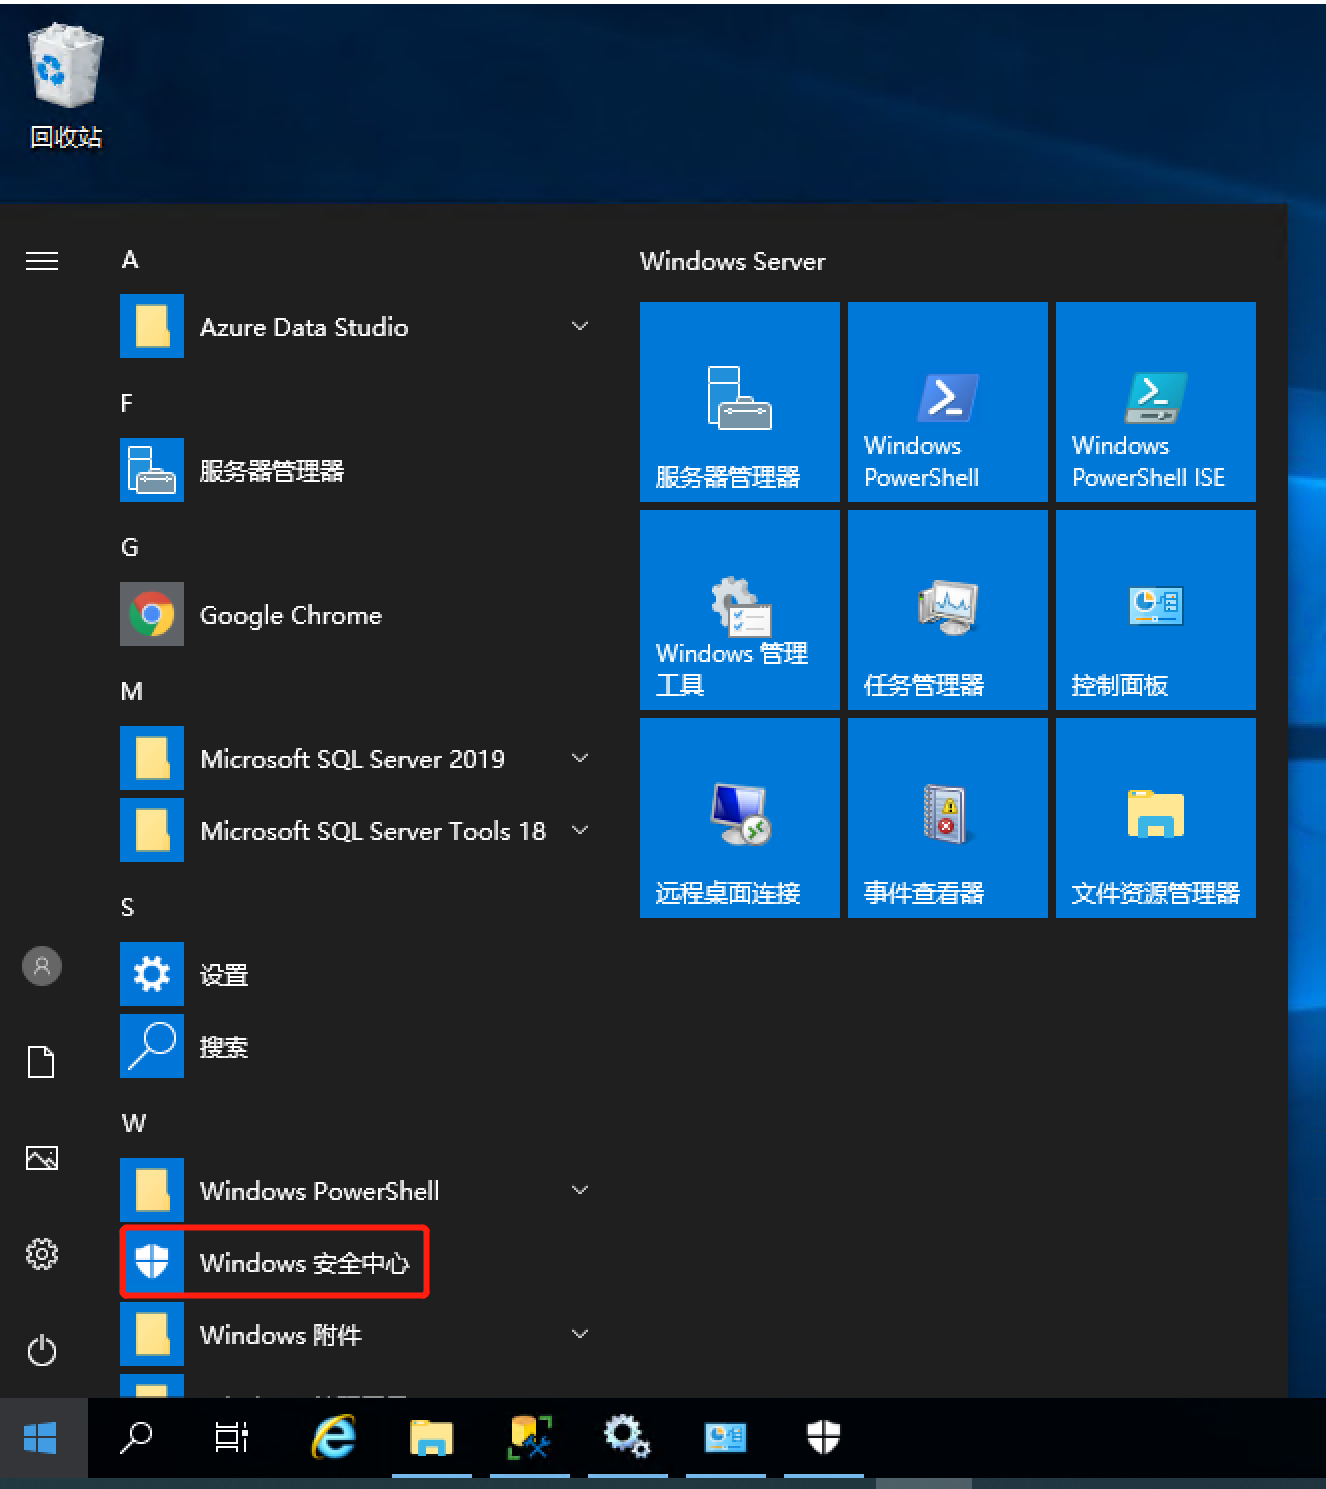Launch 远程桌面连接 tile

point(739,818)
